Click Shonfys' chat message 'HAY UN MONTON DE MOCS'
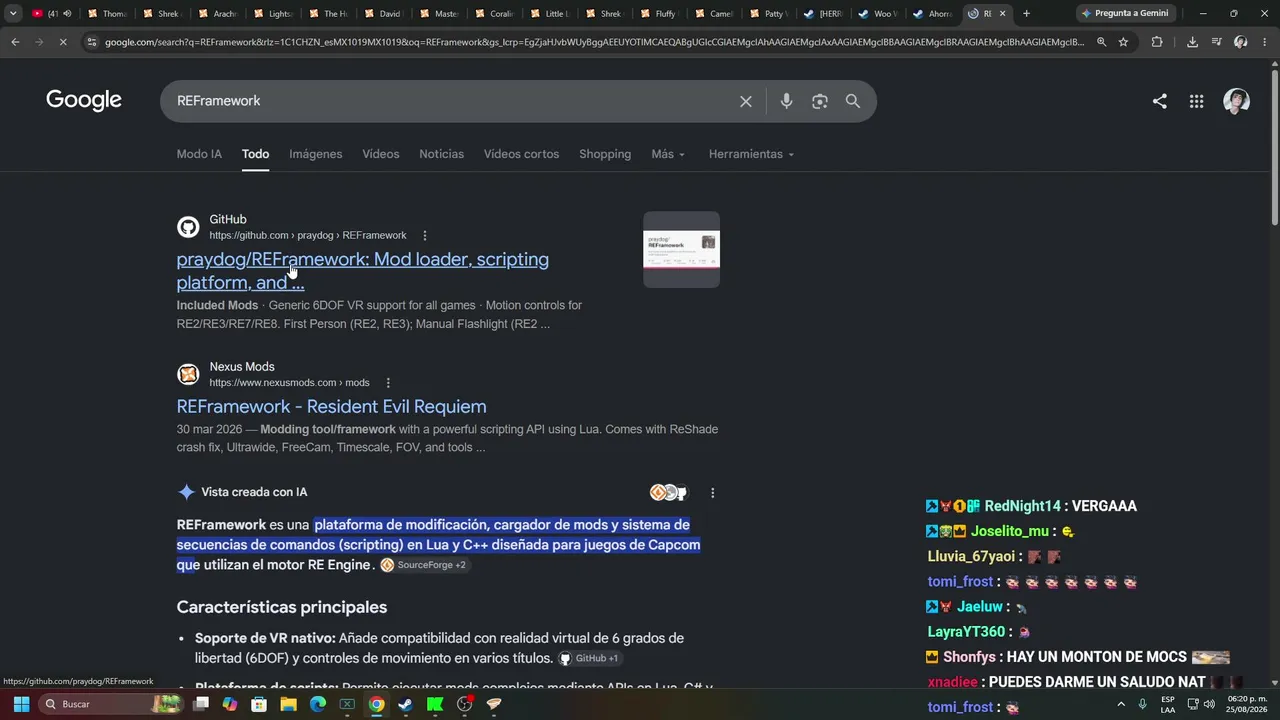 [1077, 657]
